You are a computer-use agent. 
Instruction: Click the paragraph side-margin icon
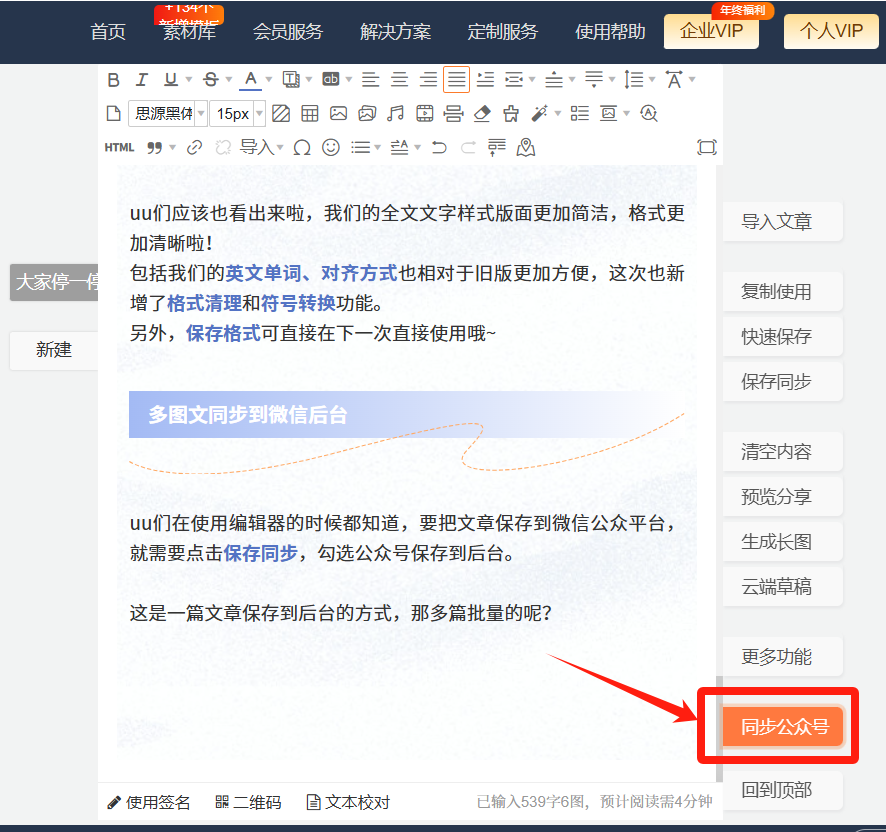click(514, 80)
